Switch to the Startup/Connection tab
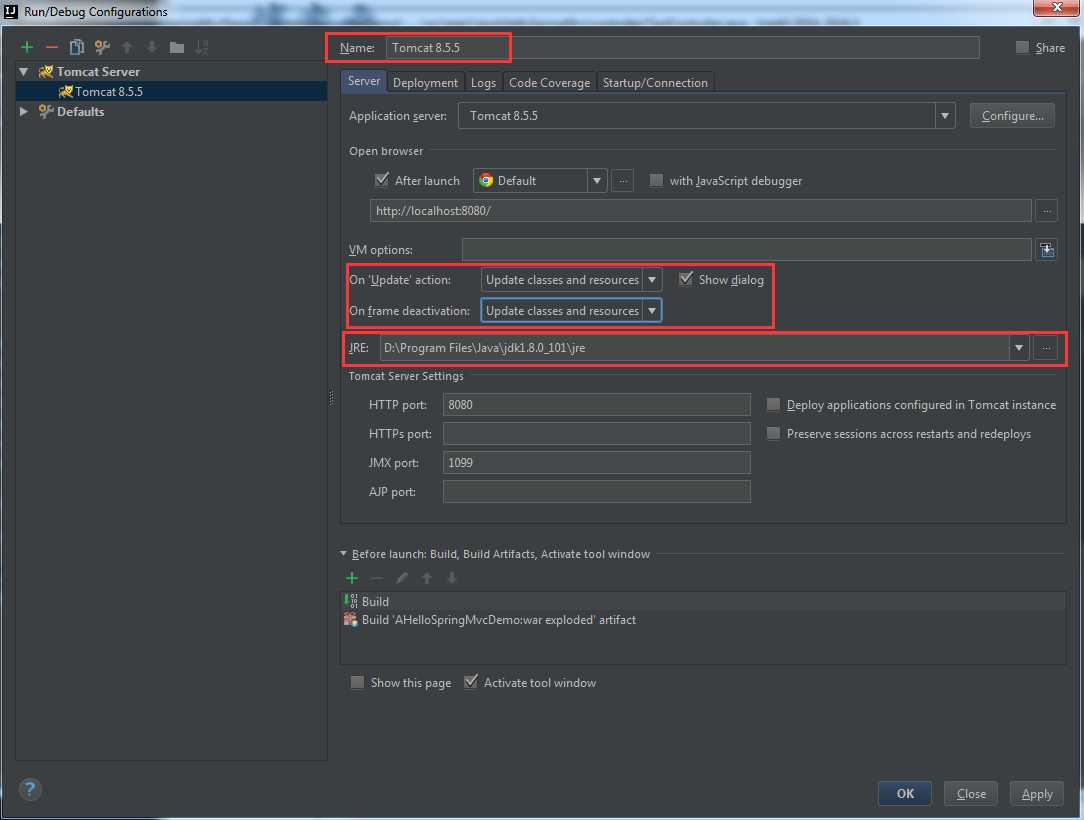 (655, 82)
